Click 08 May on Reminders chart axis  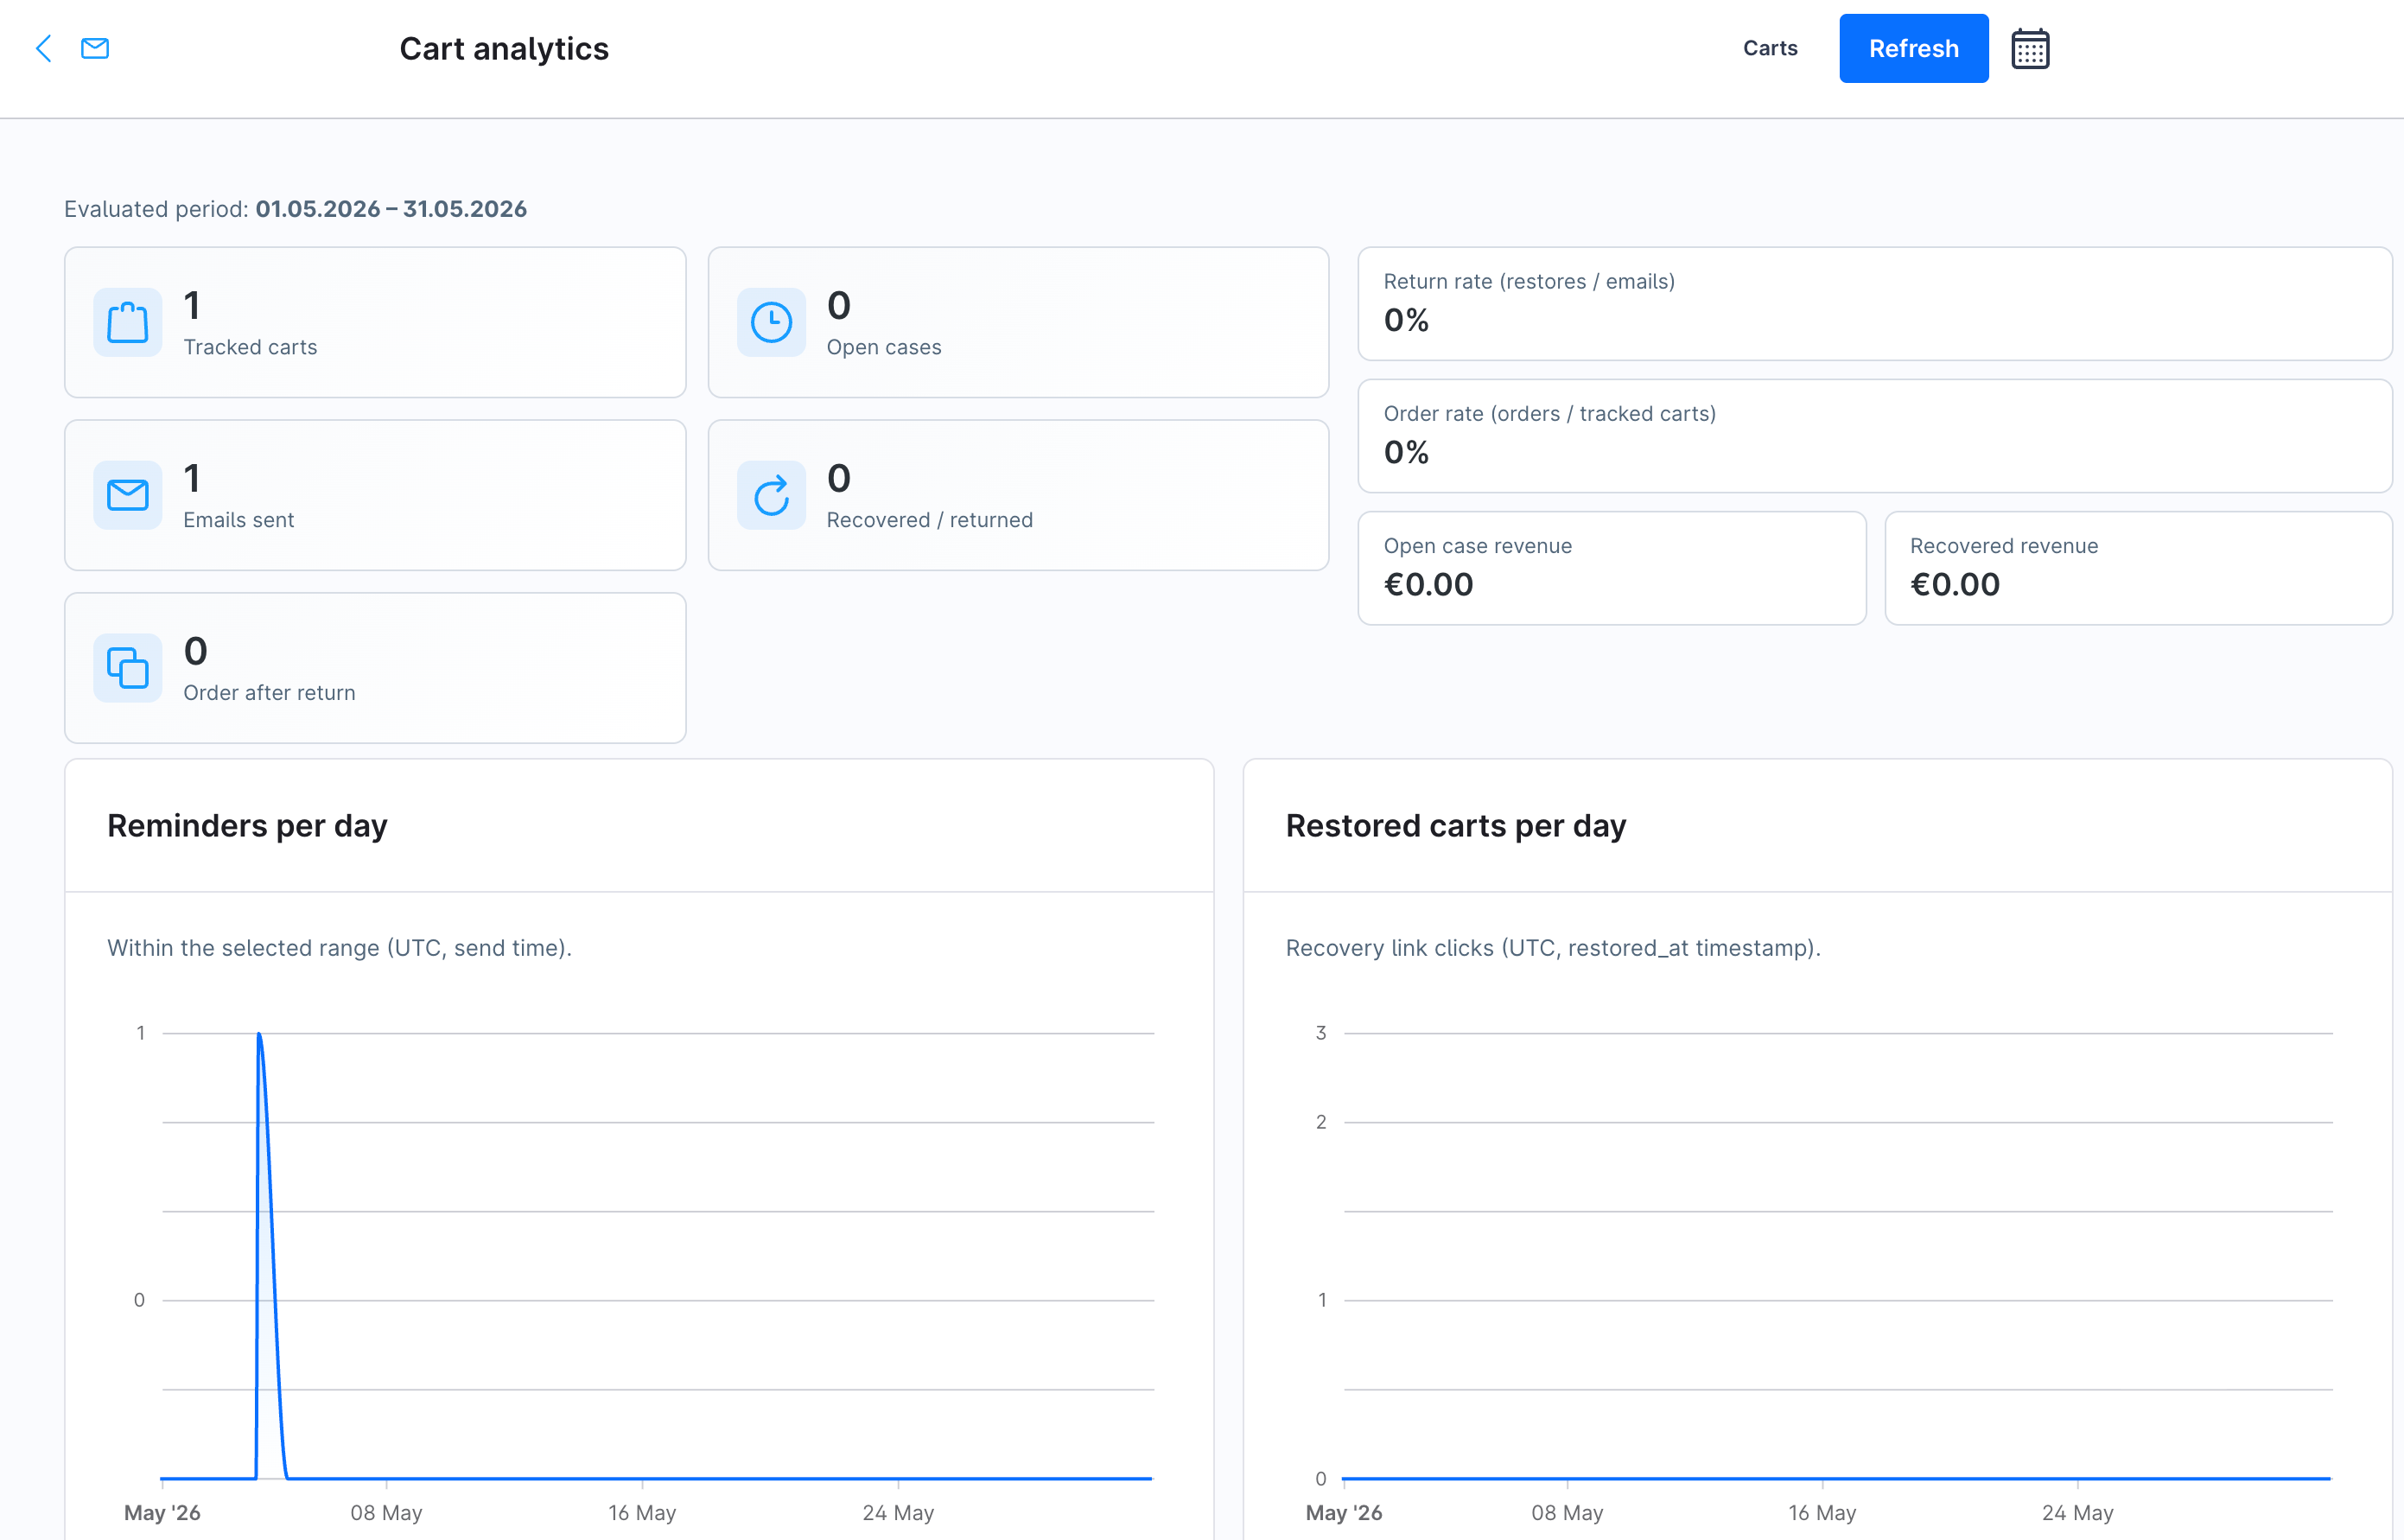[x=386, y=1513]
